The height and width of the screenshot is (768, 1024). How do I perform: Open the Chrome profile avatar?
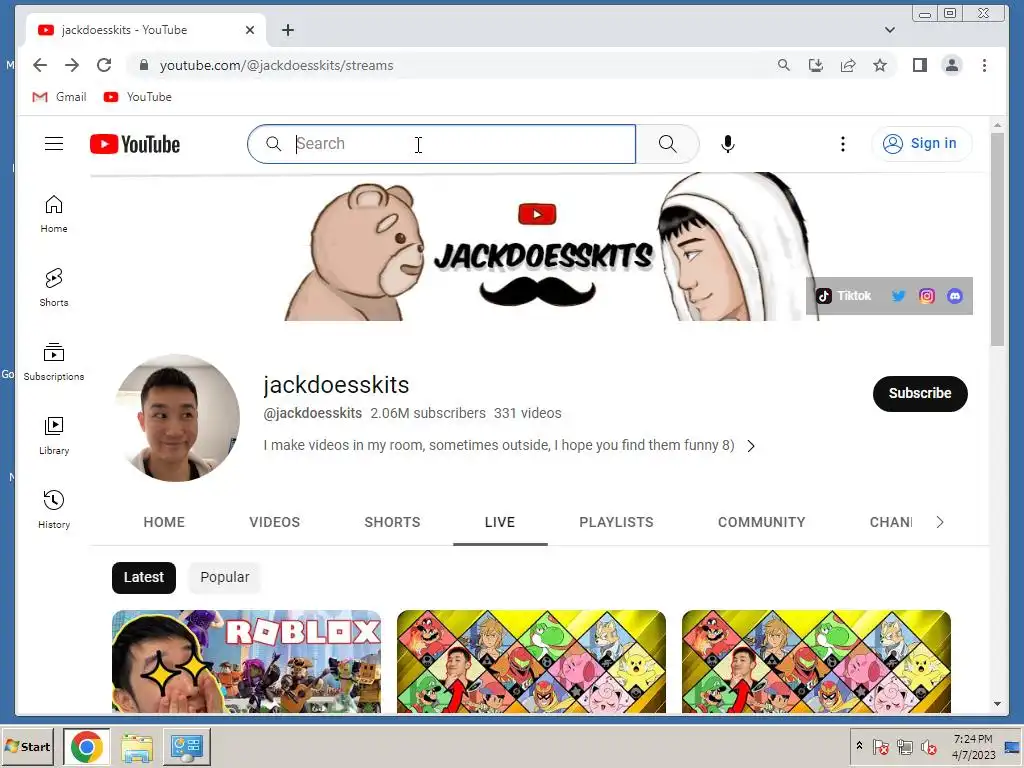tap(952, 65)
